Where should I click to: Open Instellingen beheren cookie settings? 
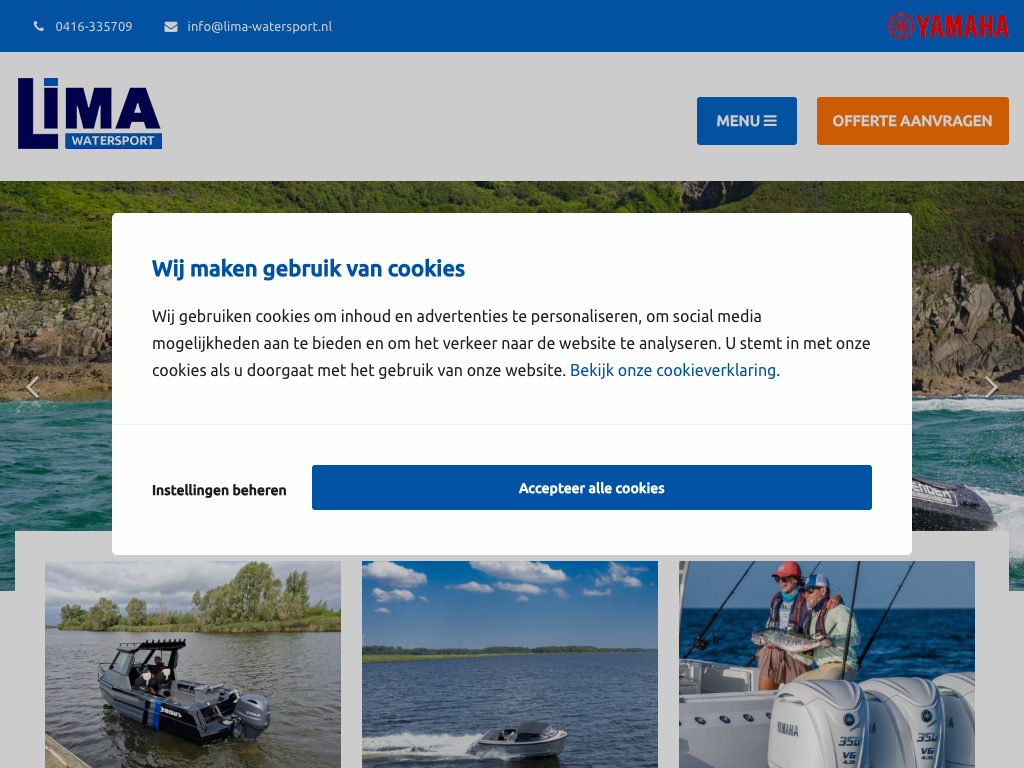(x=219, y=490)
